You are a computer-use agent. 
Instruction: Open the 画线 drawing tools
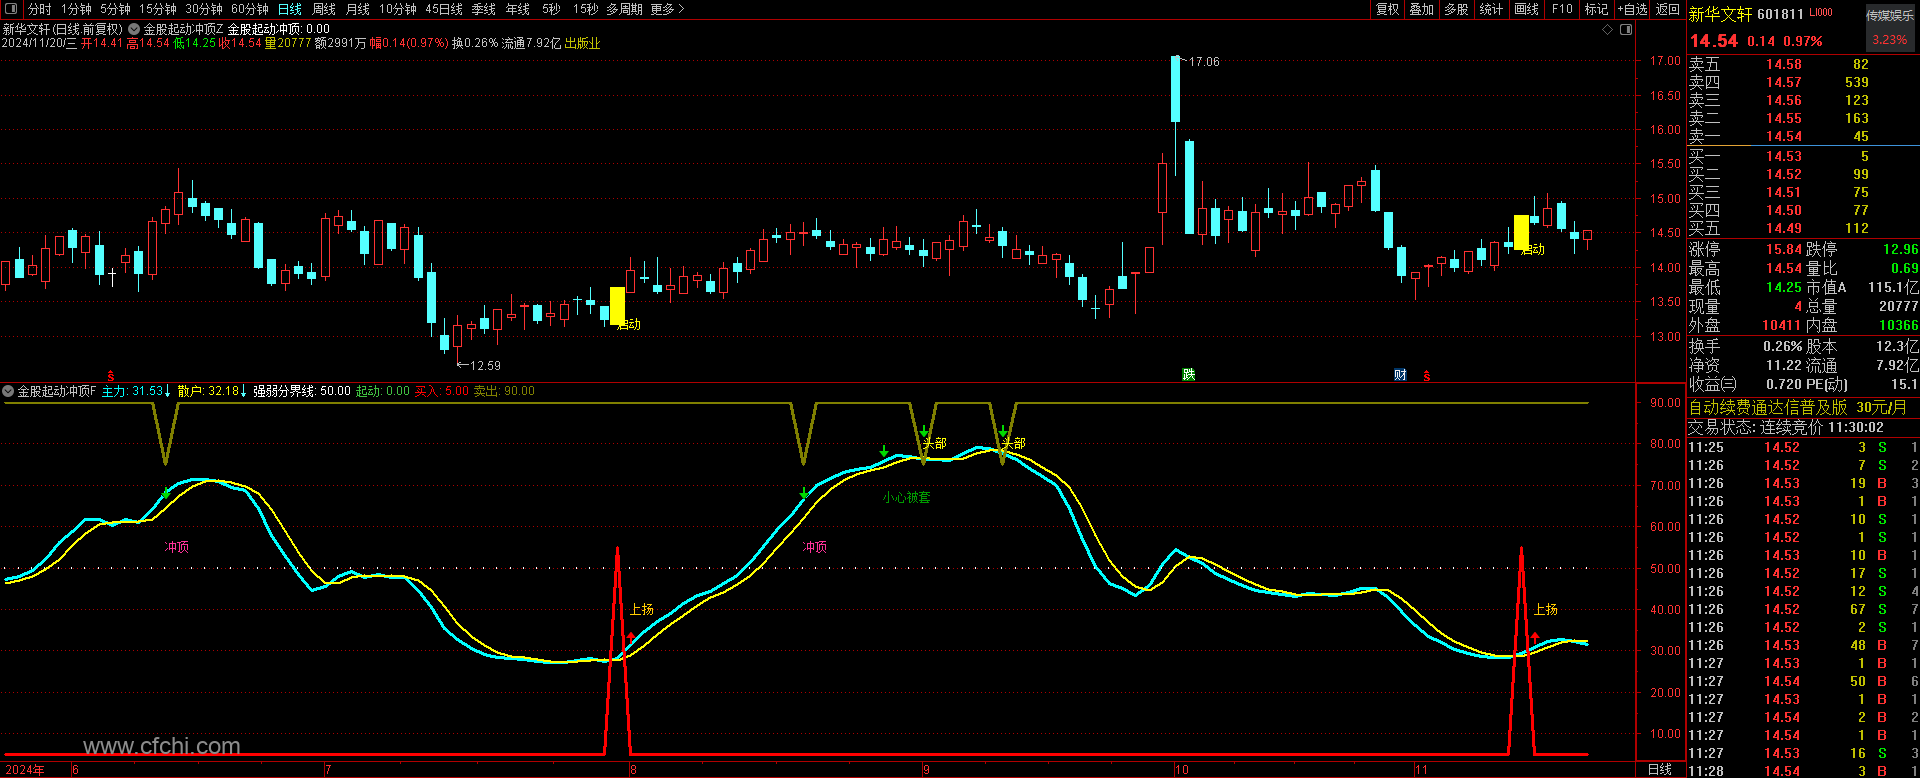point(1527,9)
